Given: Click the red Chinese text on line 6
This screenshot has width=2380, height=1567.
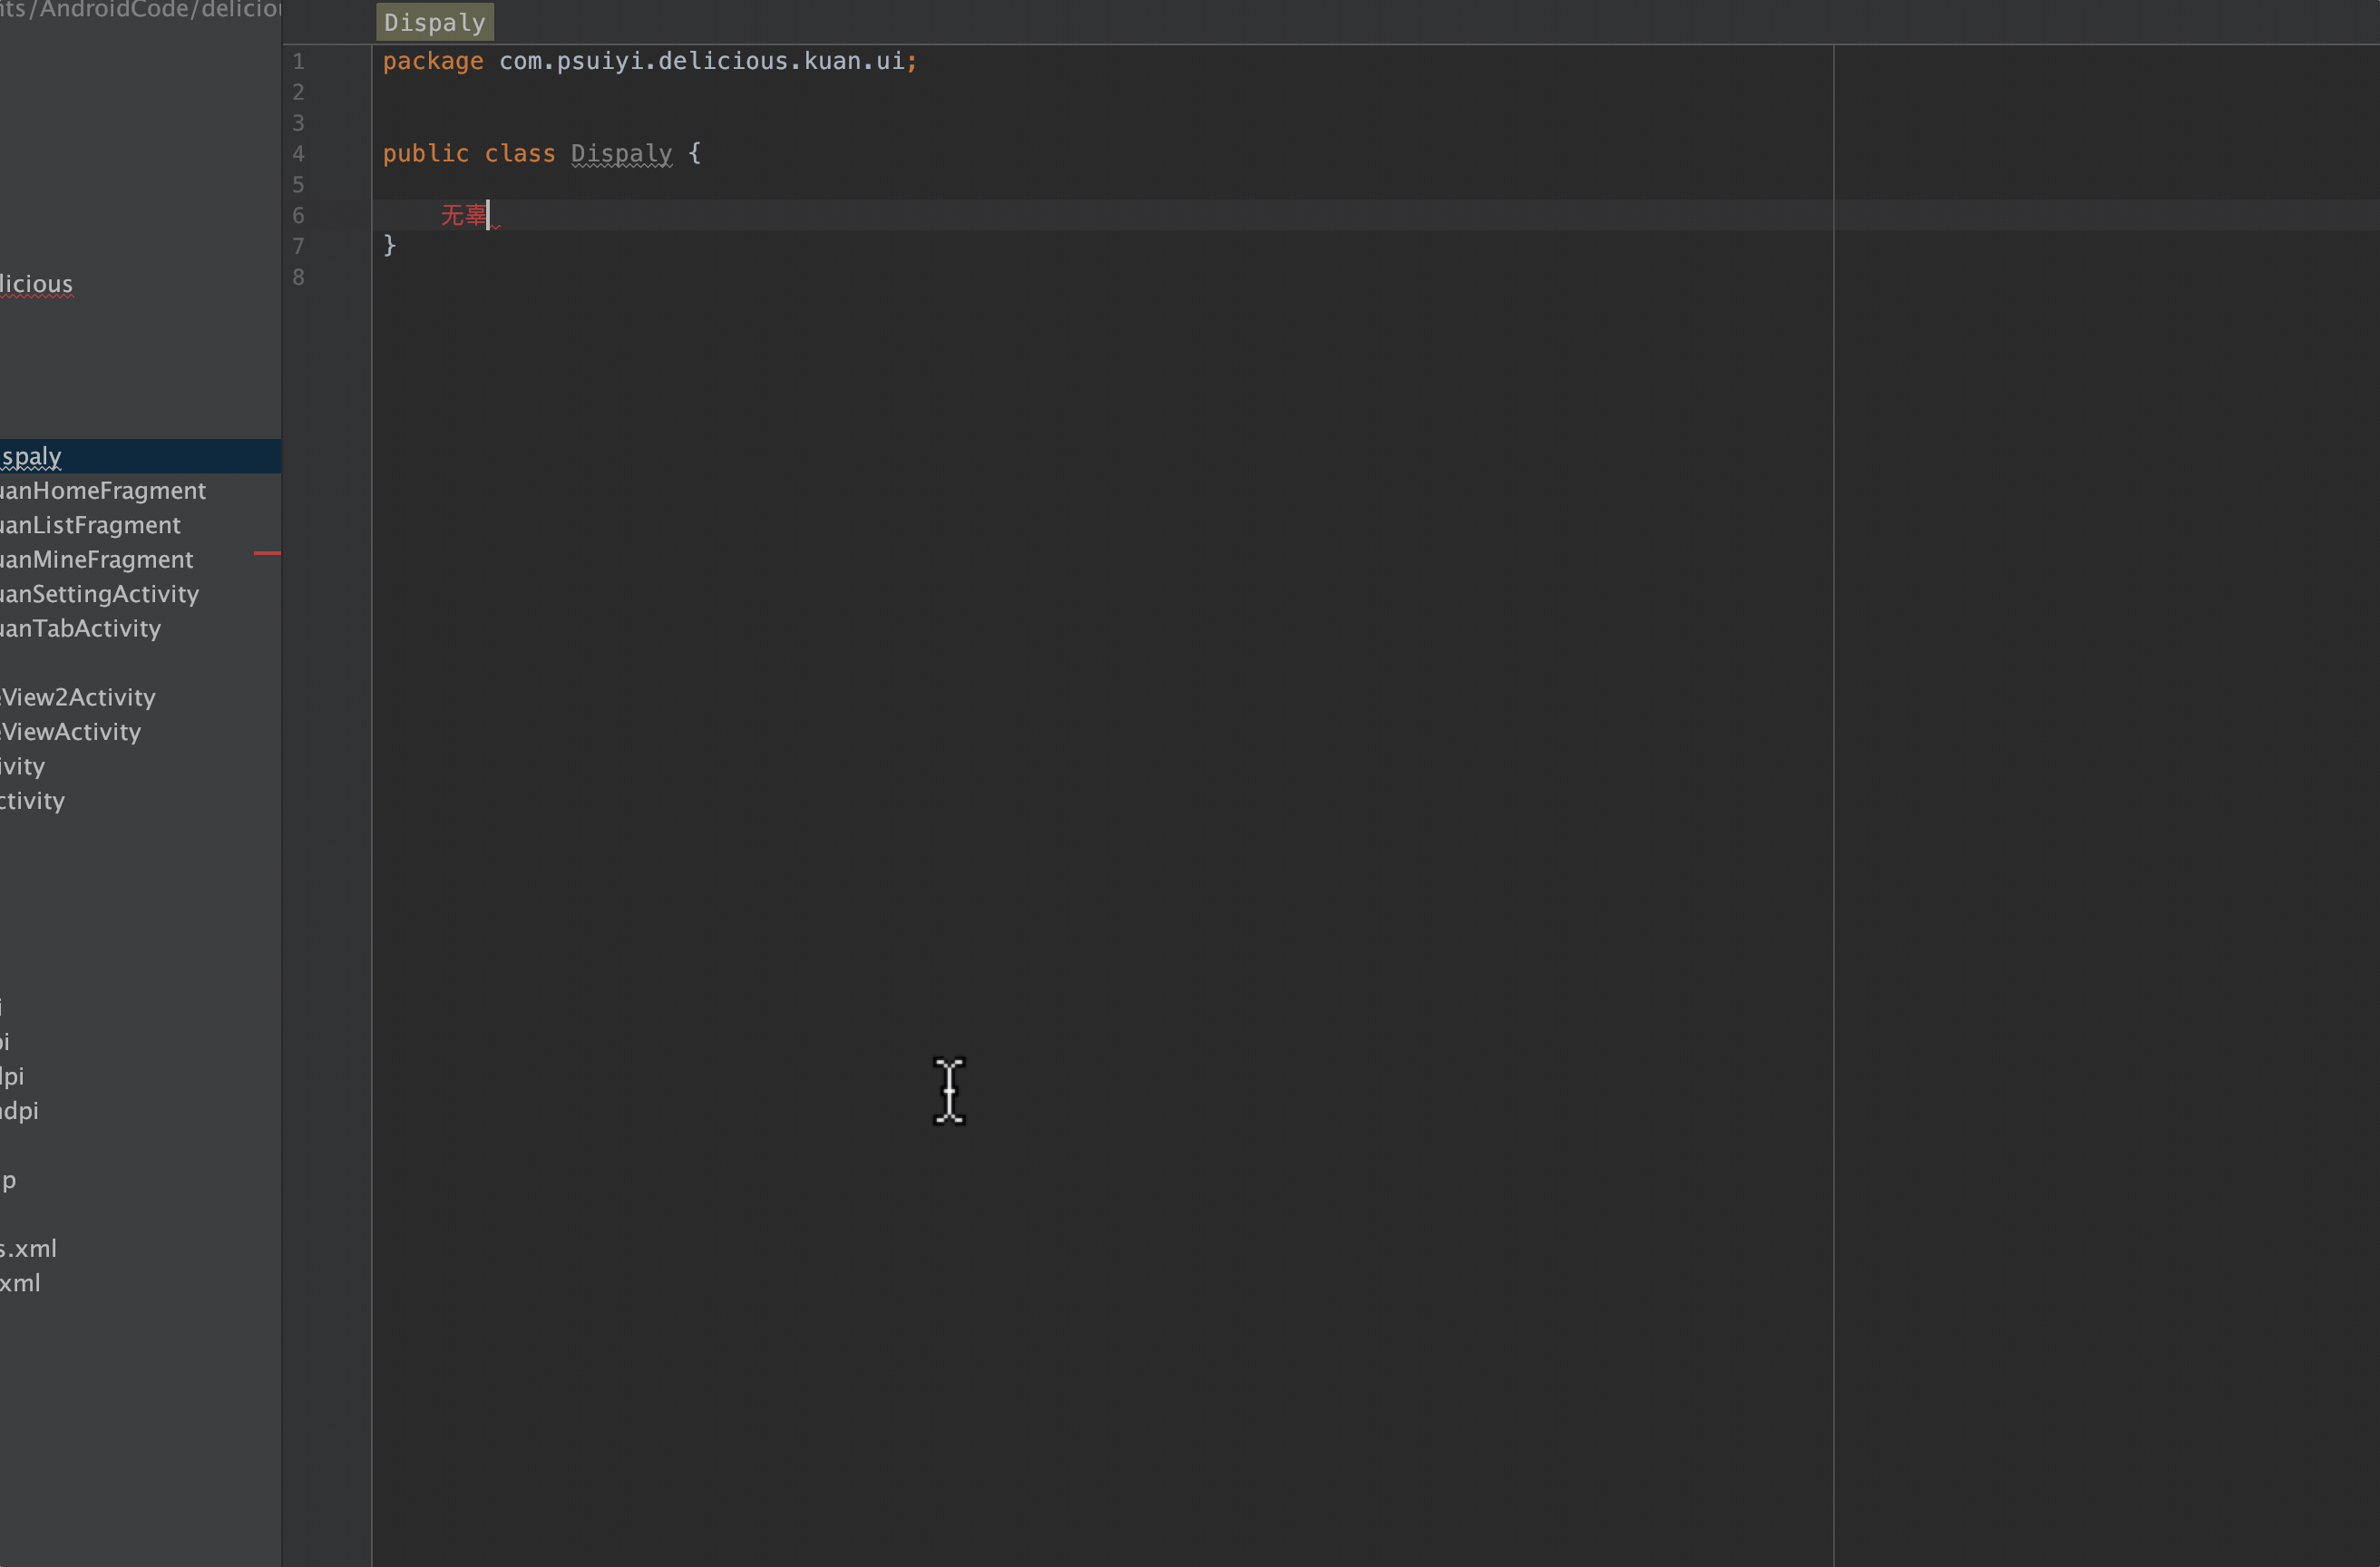Looking at the screenshot, I should coord(463,215).
